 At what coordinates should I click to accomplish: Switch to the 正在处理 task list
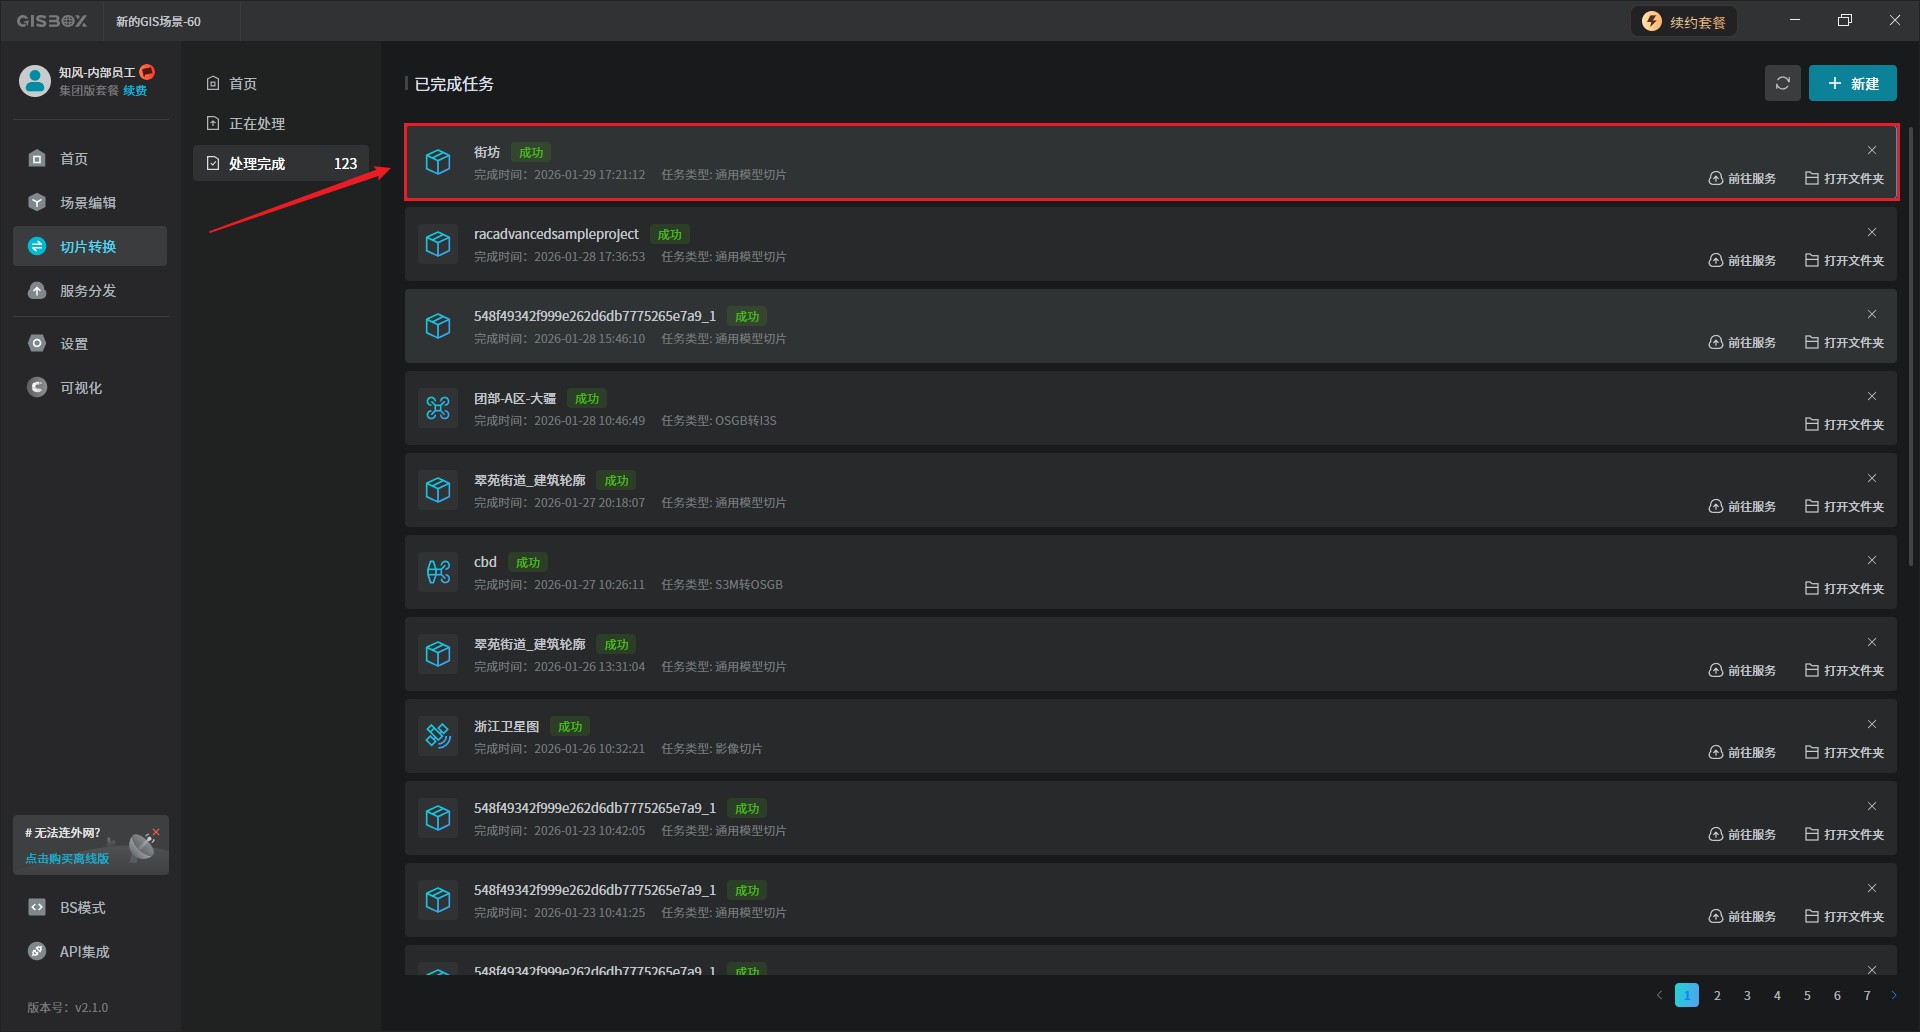click(257, 124)
